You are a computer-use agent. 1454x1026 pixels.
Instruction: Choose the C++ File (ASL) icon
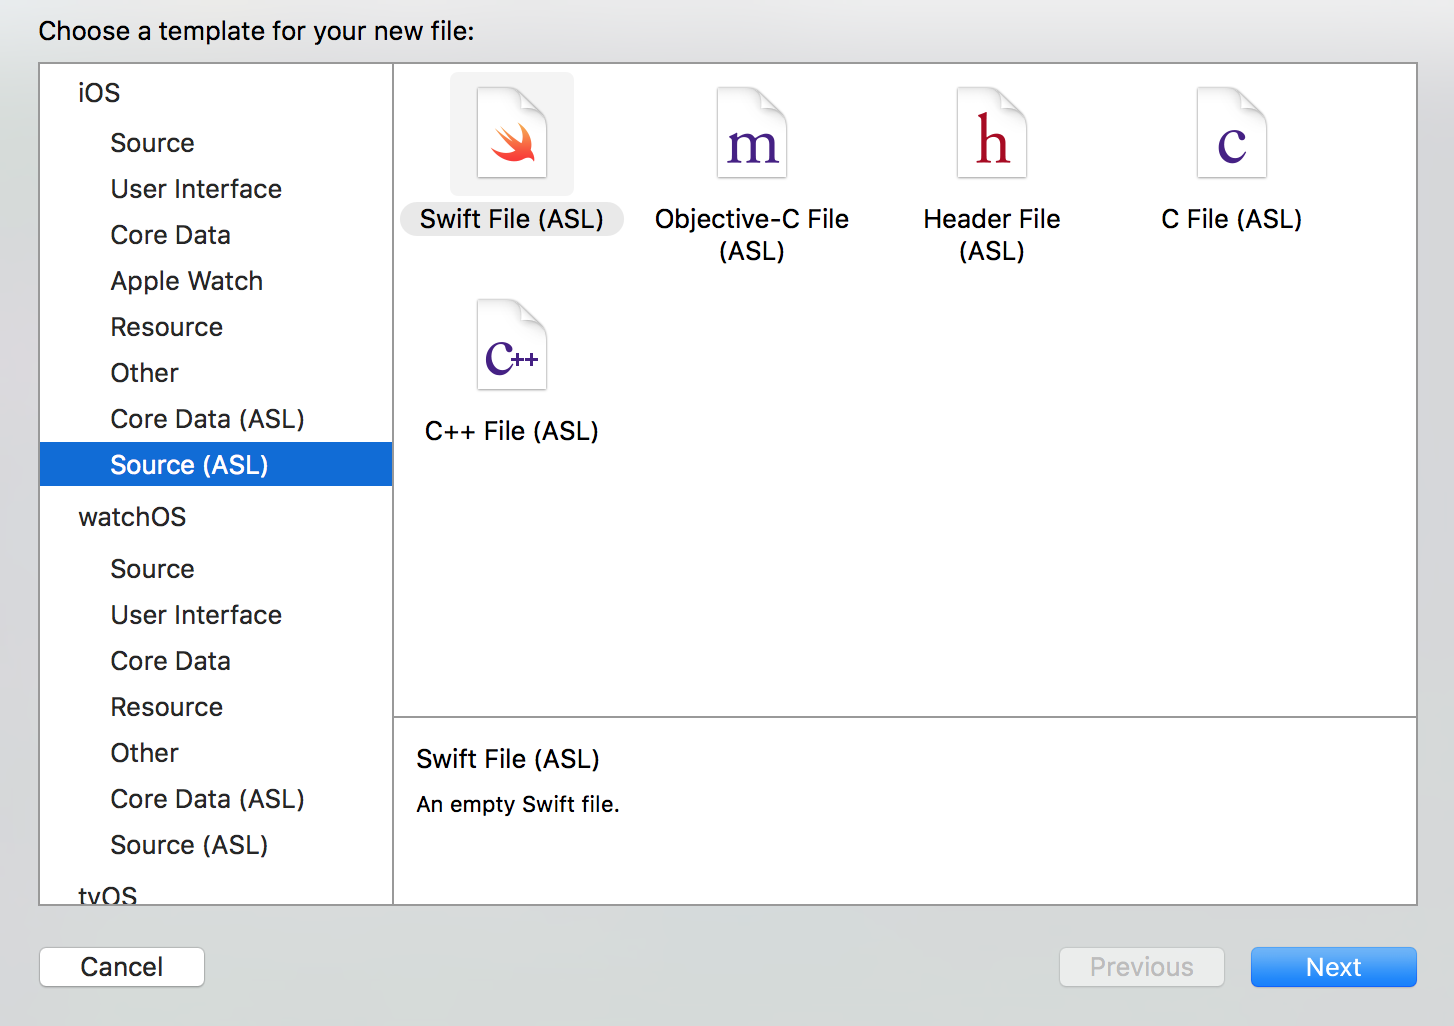pyautogui.click(x=512, y=345)
